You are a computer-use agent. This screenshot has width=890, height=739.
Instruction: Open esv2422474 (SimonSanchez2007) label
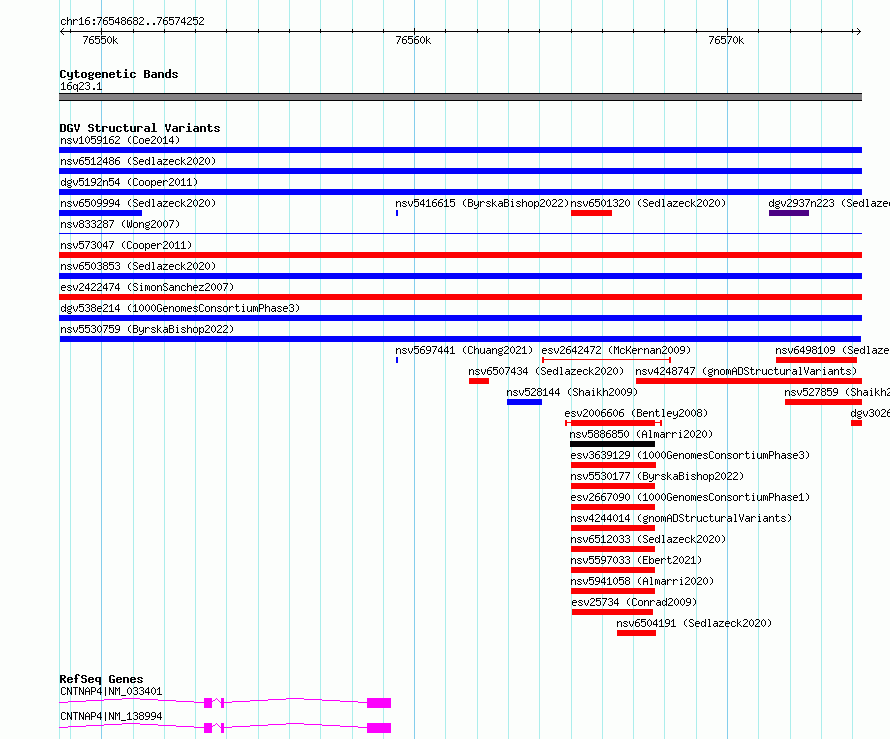[147, 287]
